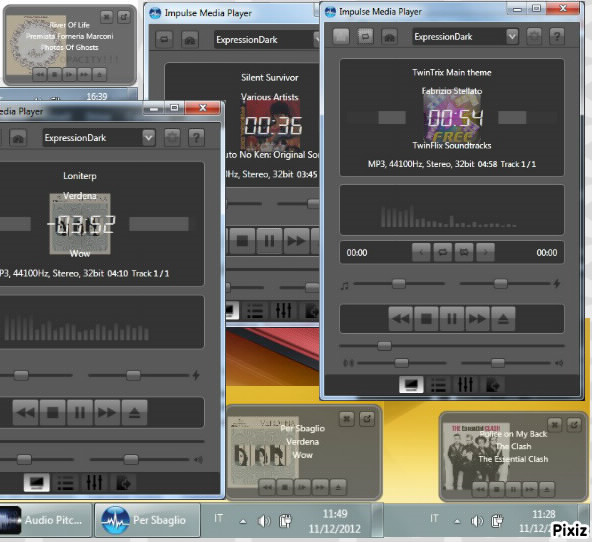Click gauge icon in TwinTrix window toolbar

point(389,37)
